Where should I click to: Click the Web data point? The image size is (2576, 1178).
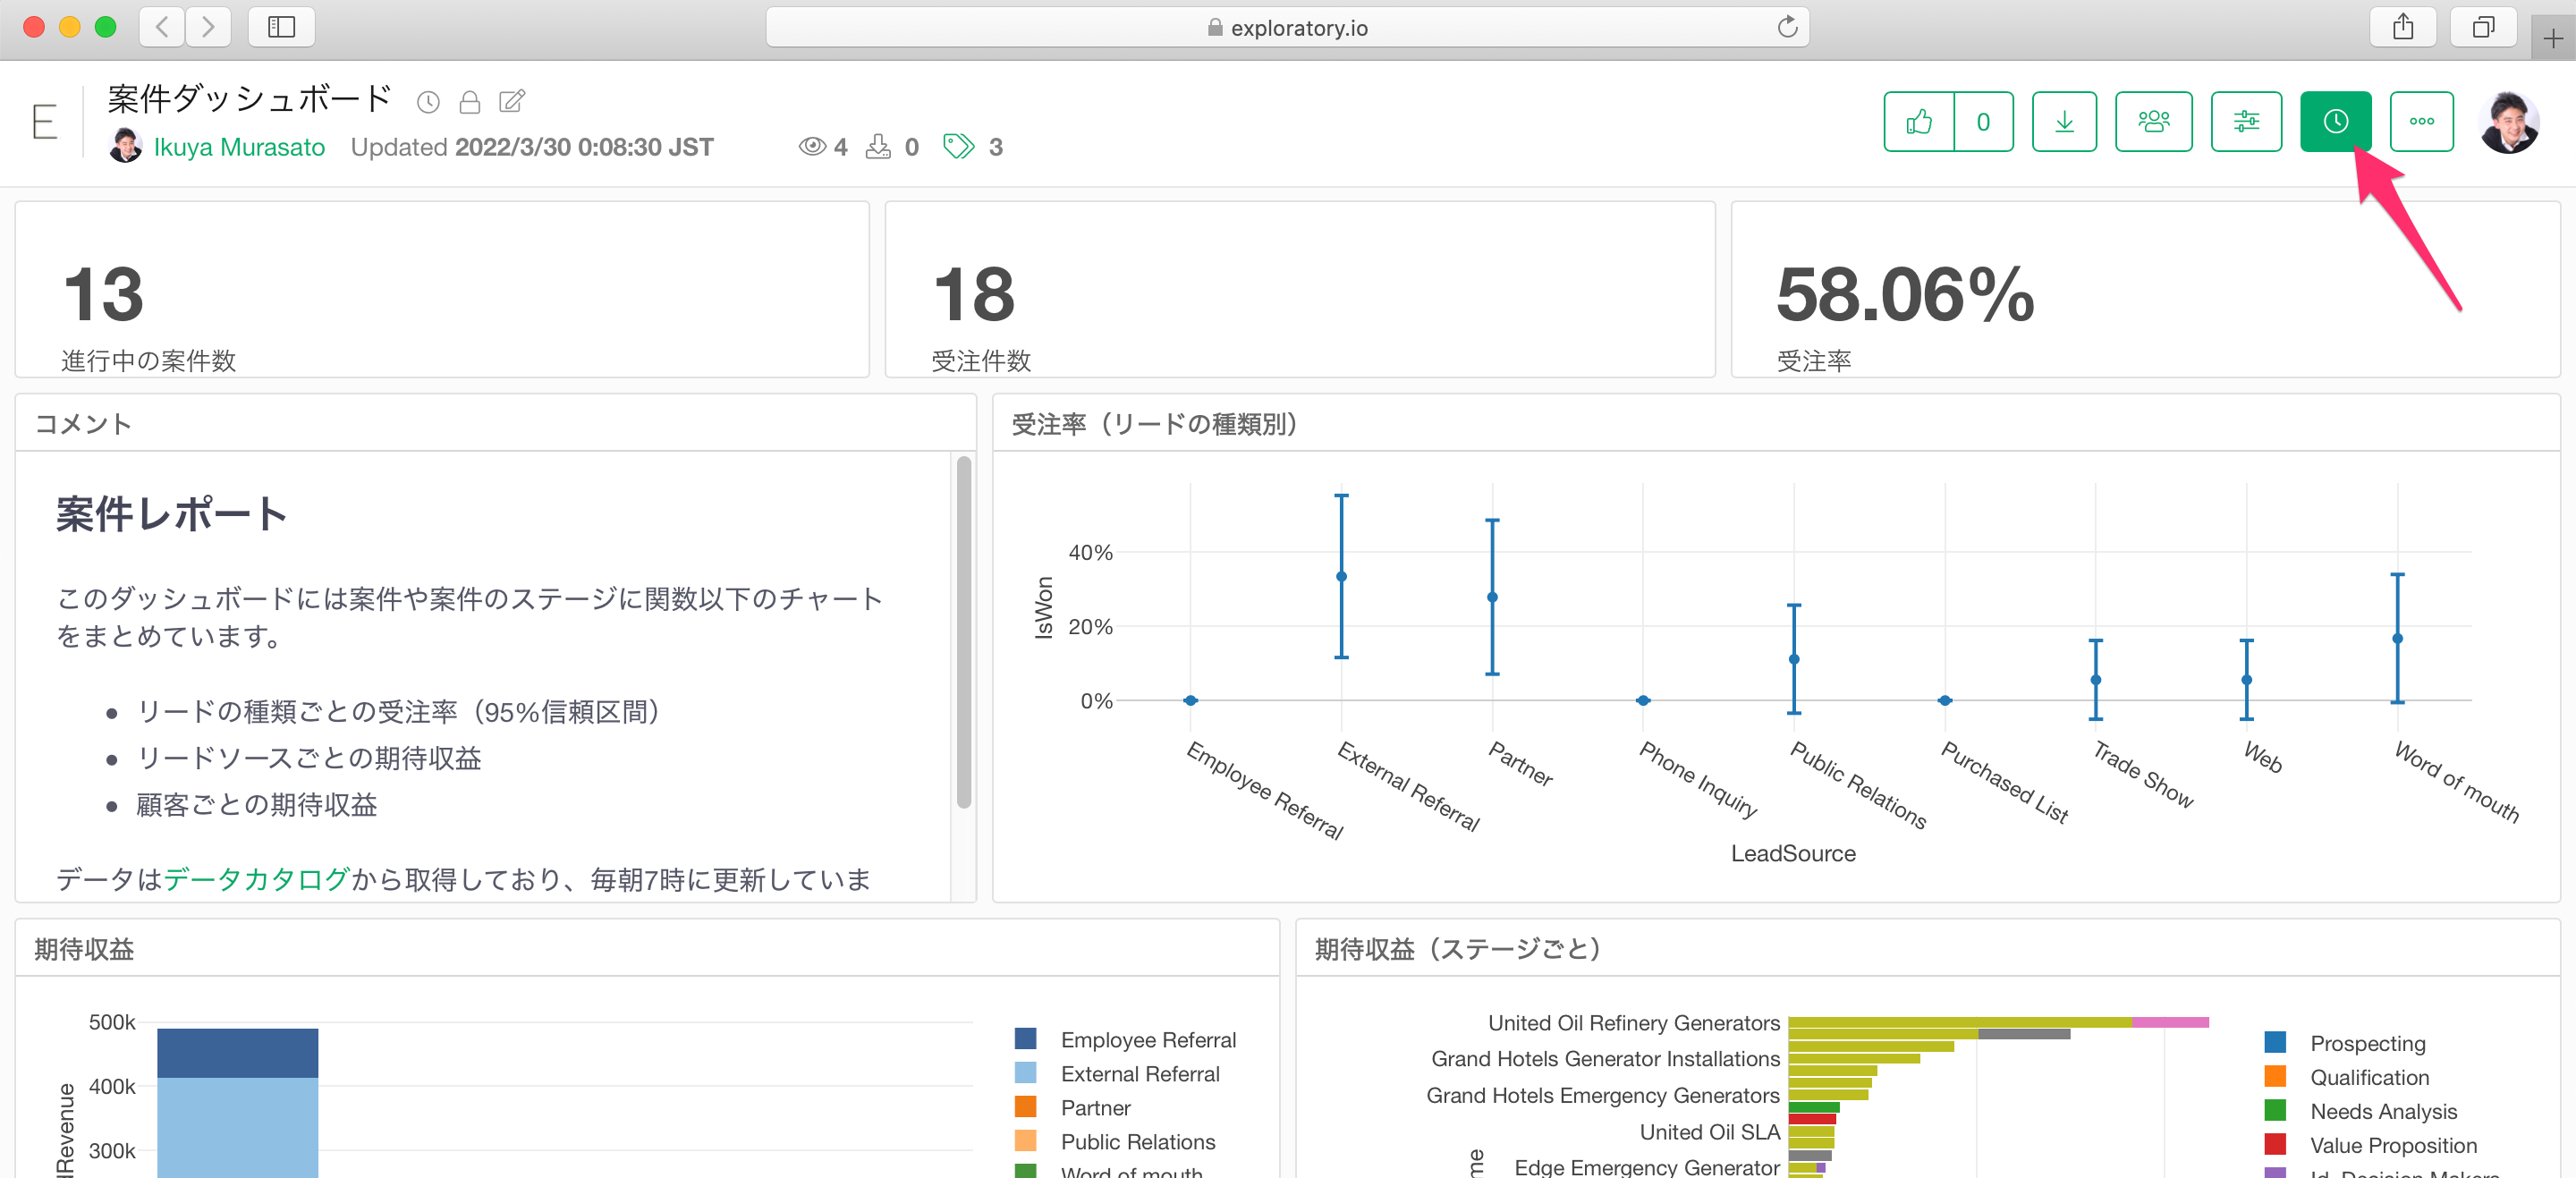pos(2246,680)
